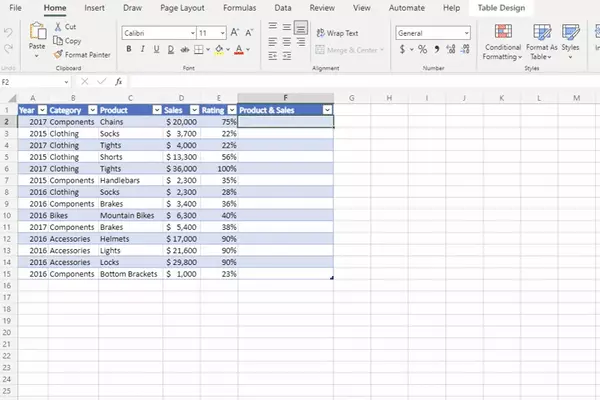This screenshot has width=600, height=400.
Task: Select cell containing Bottom Brackets
Action: 130,274
